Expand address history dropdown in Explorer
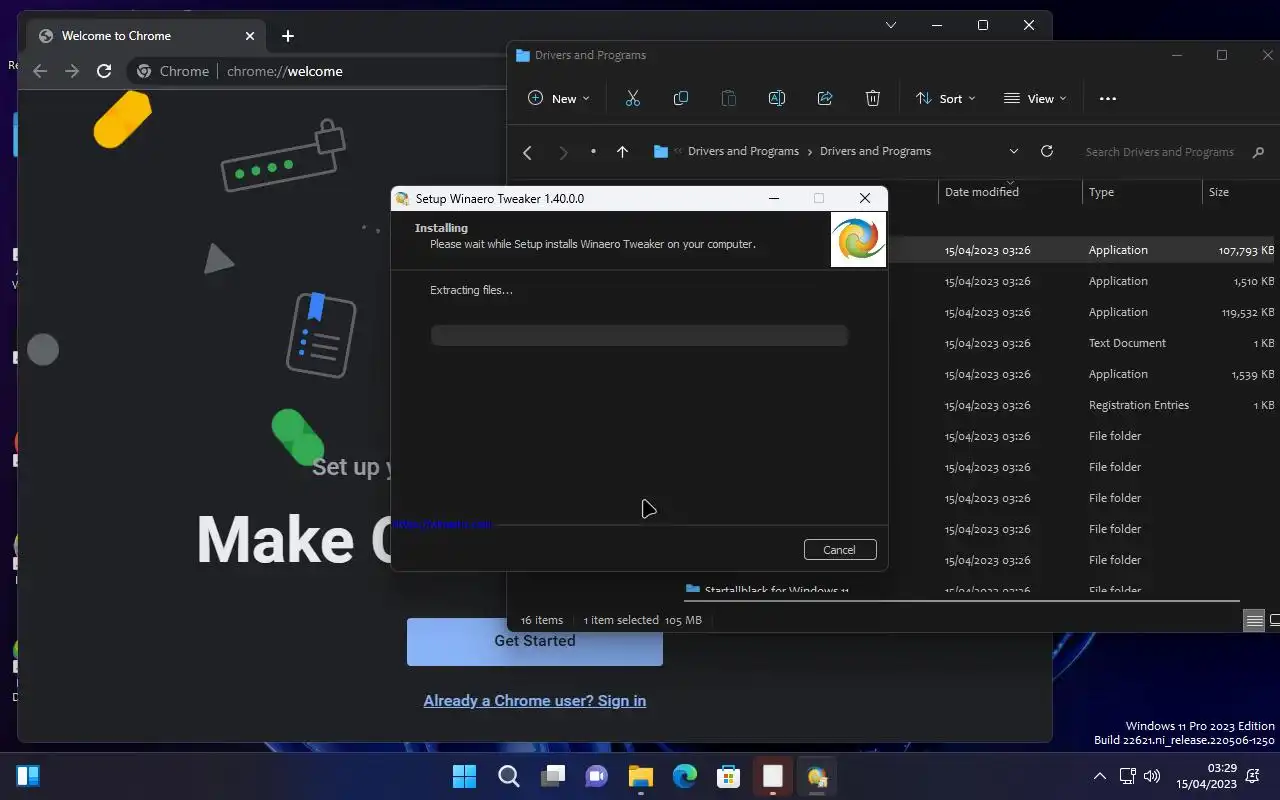 1014,152
